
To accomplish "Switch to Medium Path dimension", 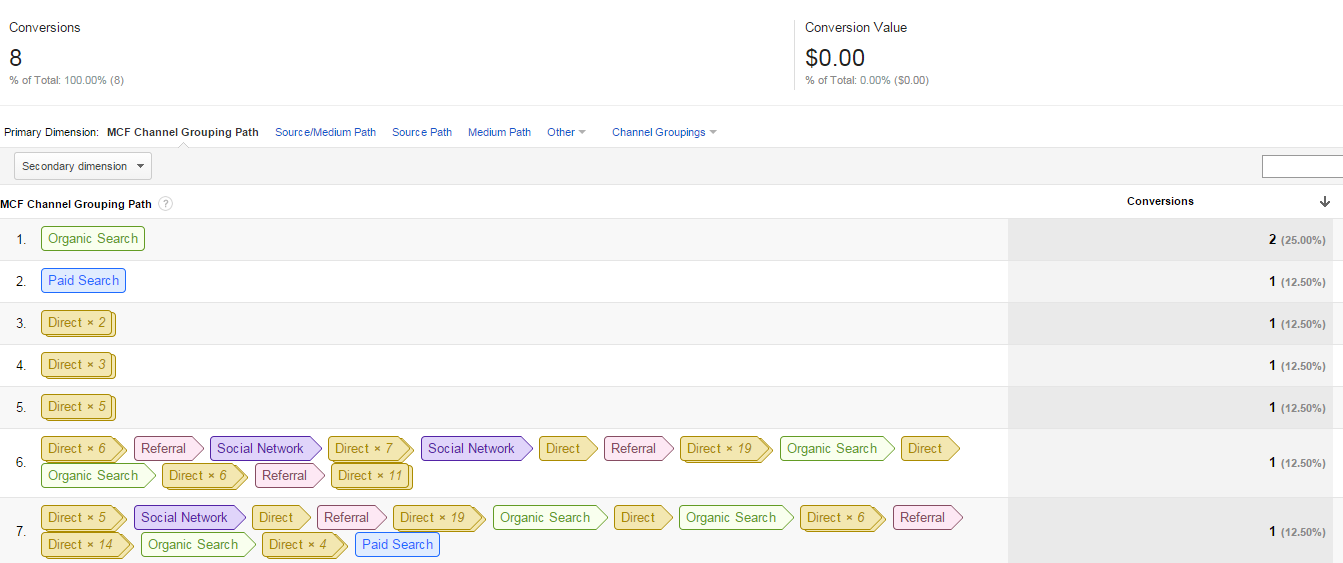I will click(499, 132).
